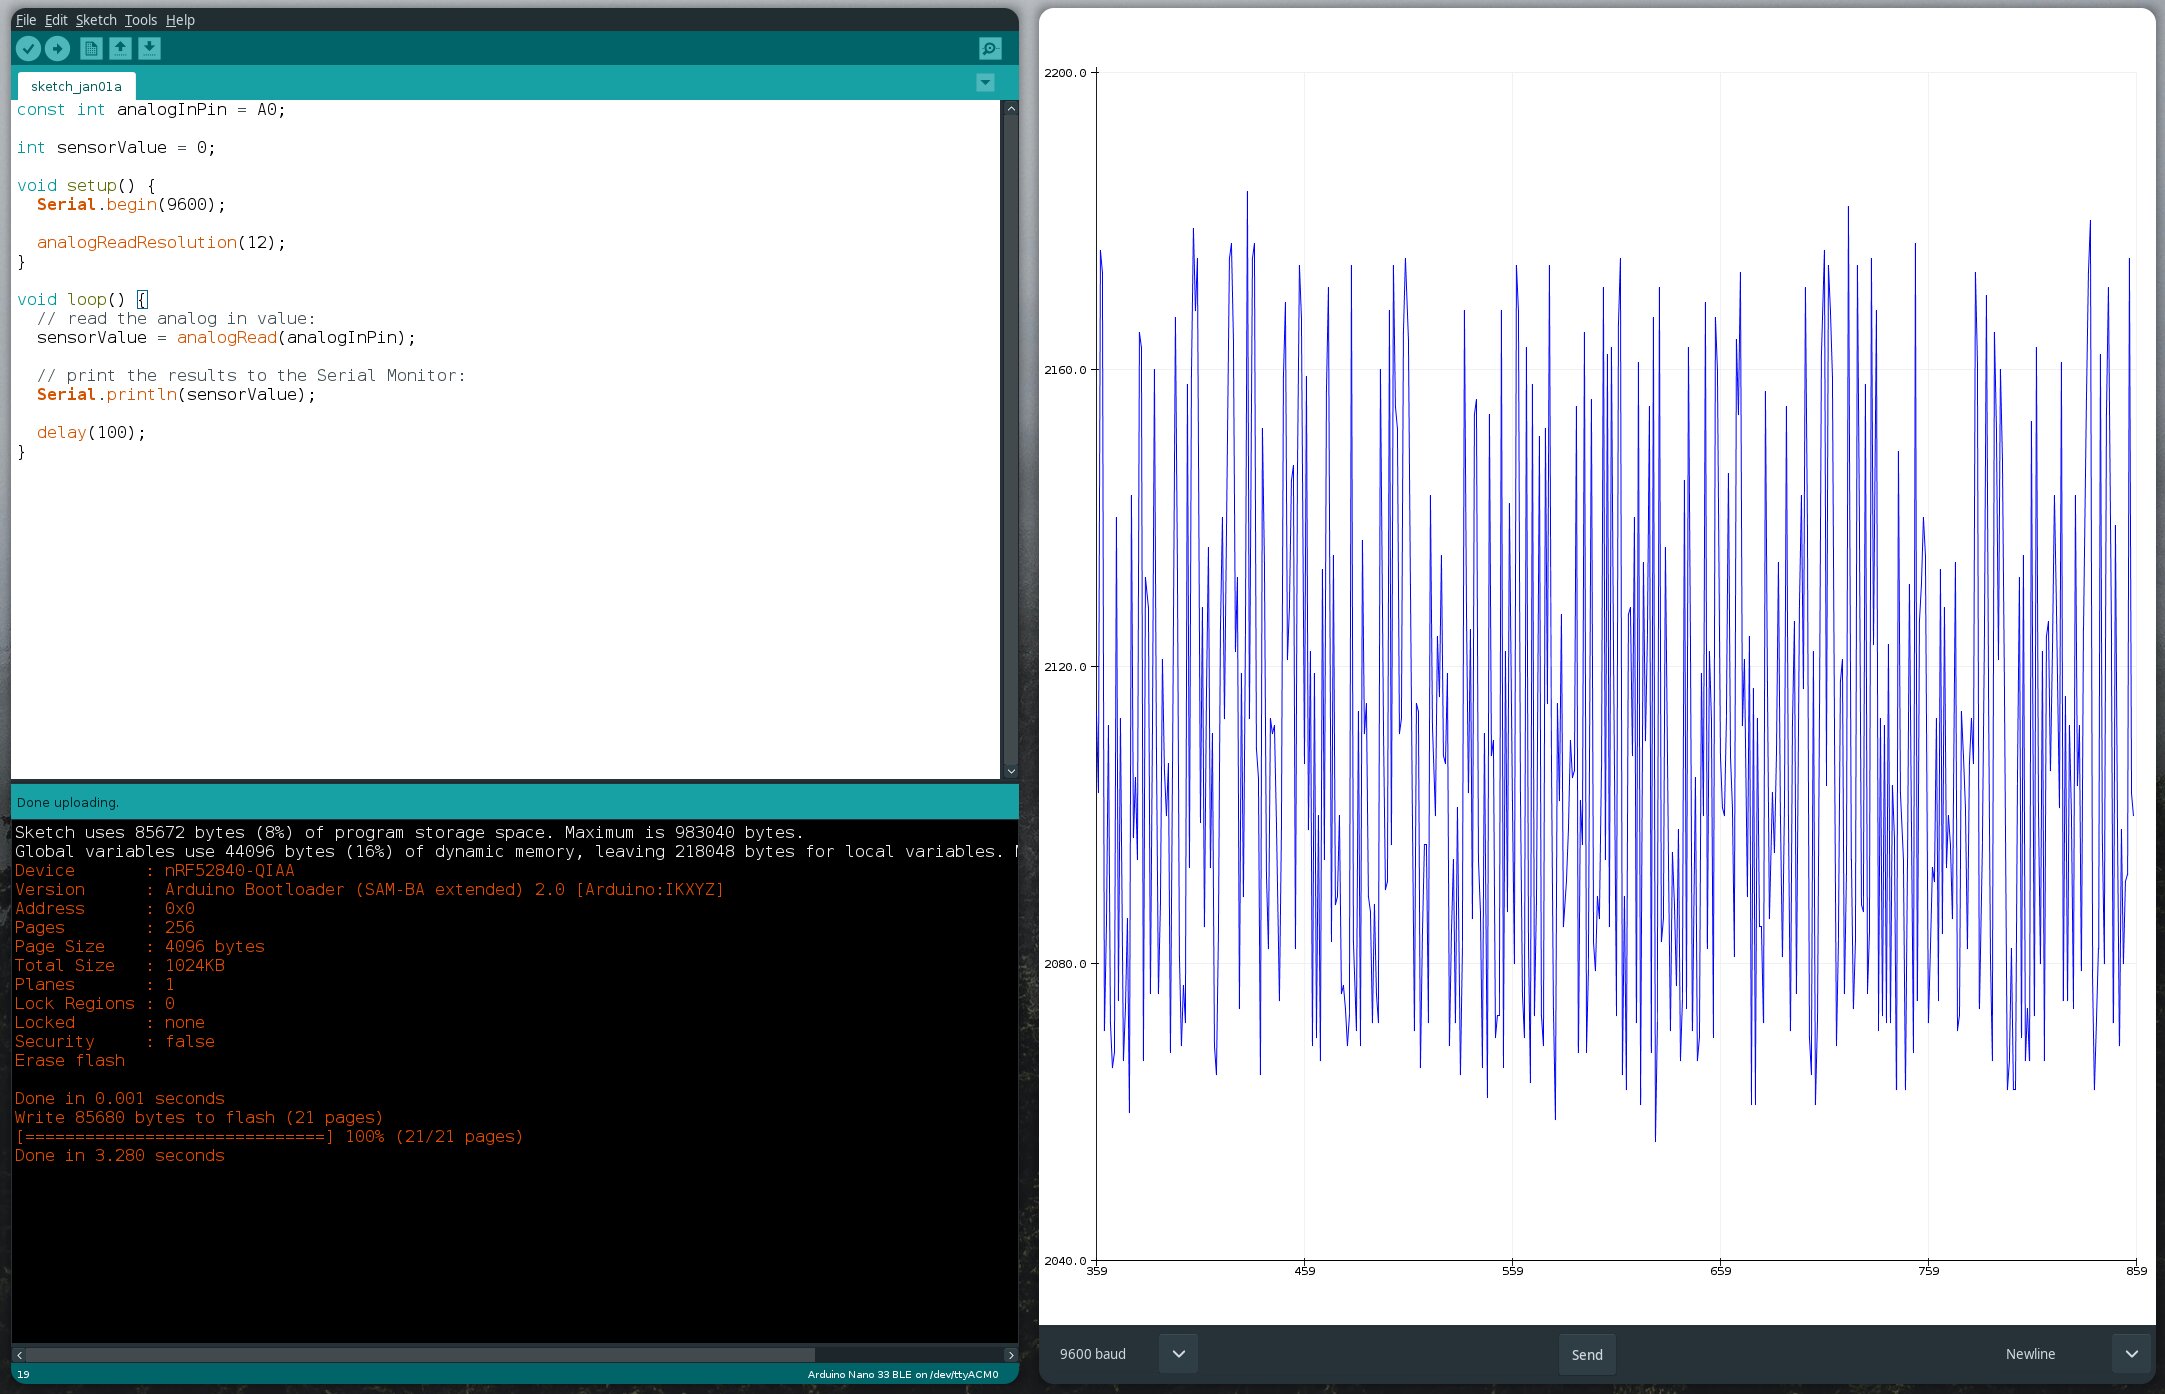Expand the Newline line-ending dropdown
The image size is (2165, 1394).
[x=2131, y=1354]
